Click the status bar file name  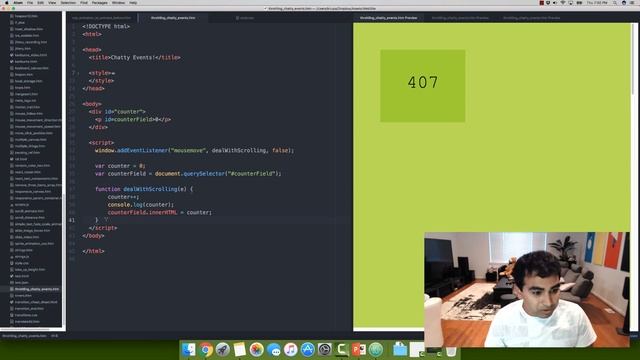pos(24,336)
